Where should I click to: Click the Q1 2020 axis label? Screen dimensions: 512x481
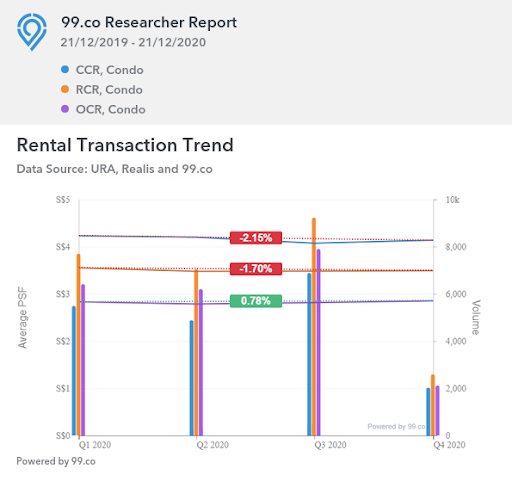pyautogui.click(x=95, y=445)
